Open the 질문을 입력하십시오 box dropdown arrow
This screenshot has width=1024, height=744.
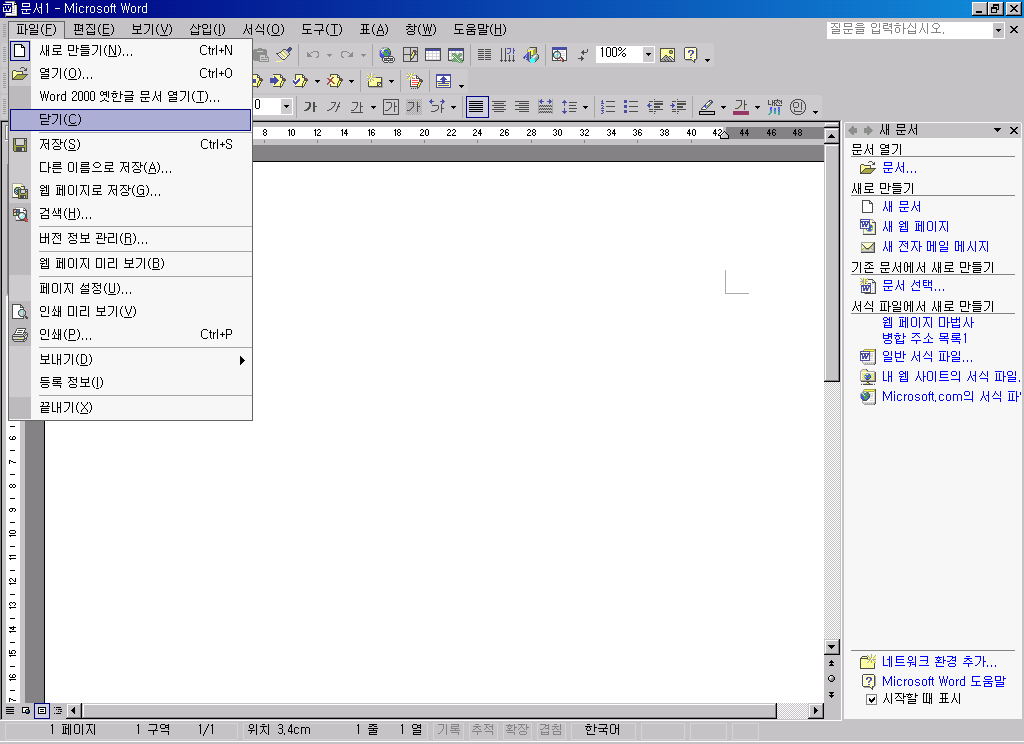click(998, 30)
